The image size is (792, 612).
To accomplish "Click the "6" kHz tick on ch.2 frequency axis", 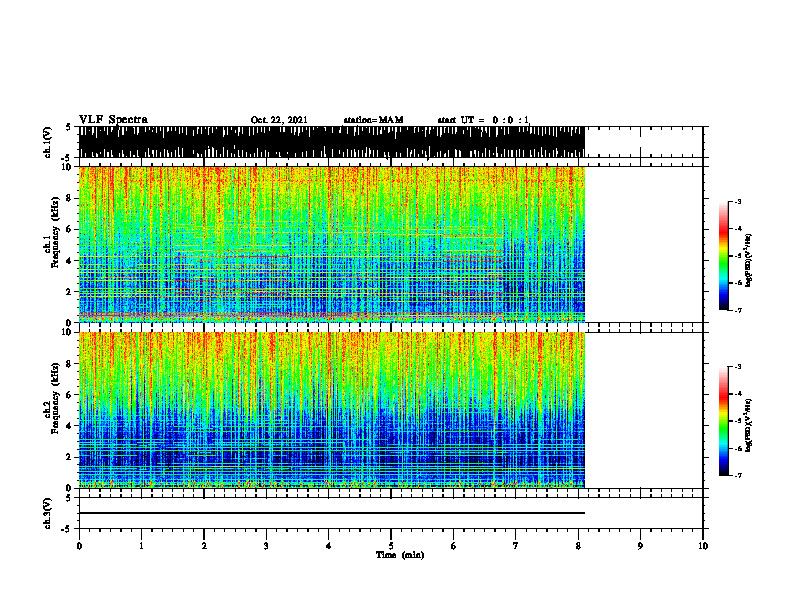I will (x=70, y=395).
